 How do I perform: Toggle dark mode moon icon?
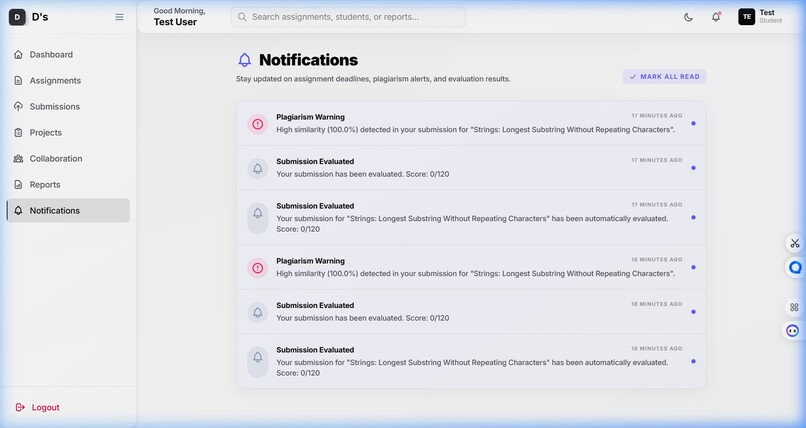[688, 17]
